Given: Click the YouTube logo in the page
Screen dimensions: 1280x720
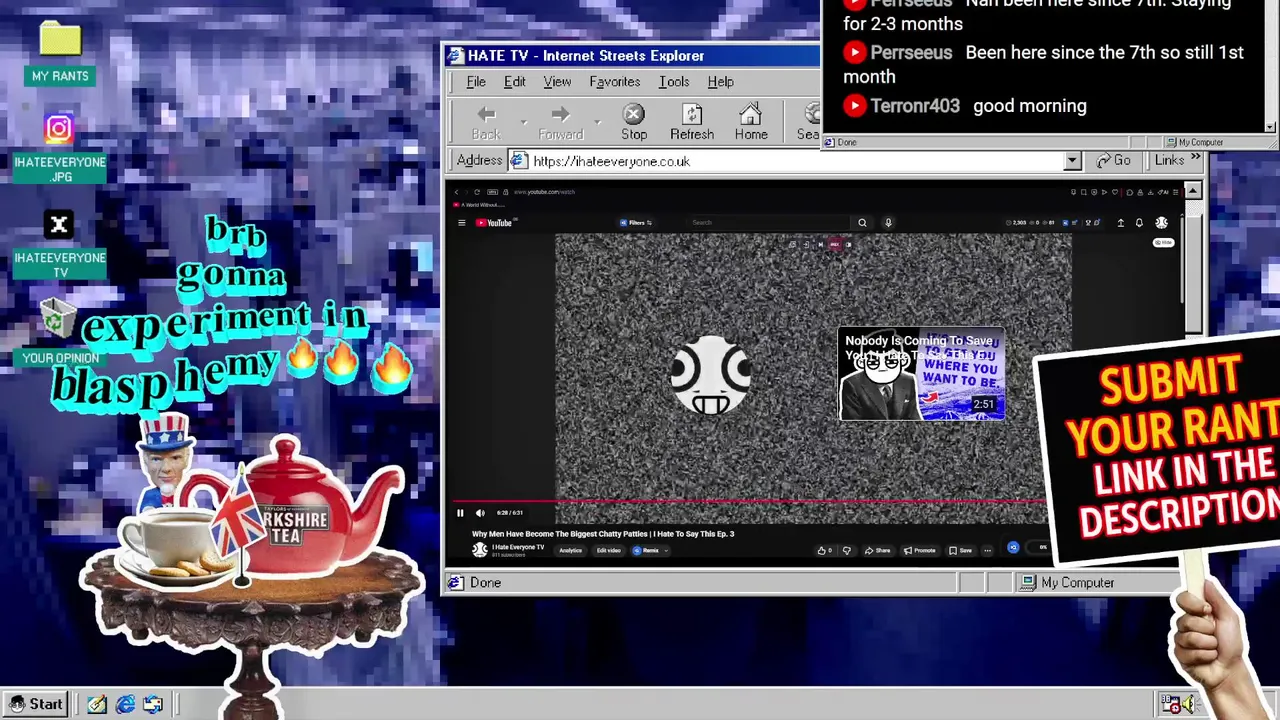Looking at the screenshot, I should 495,223.
